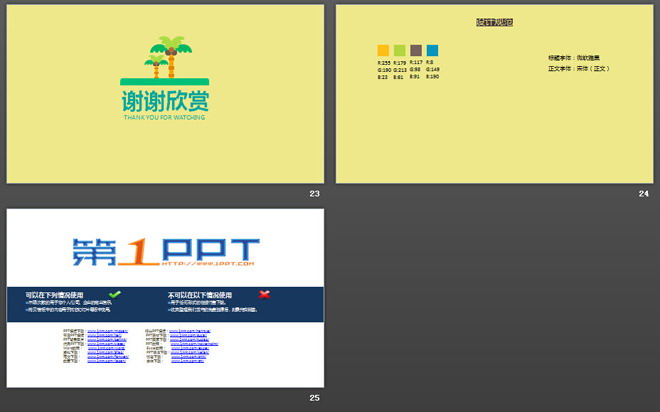Pick the orange color swatch on slide 24
Screen dimensions: 660x412
pos(383,51)
